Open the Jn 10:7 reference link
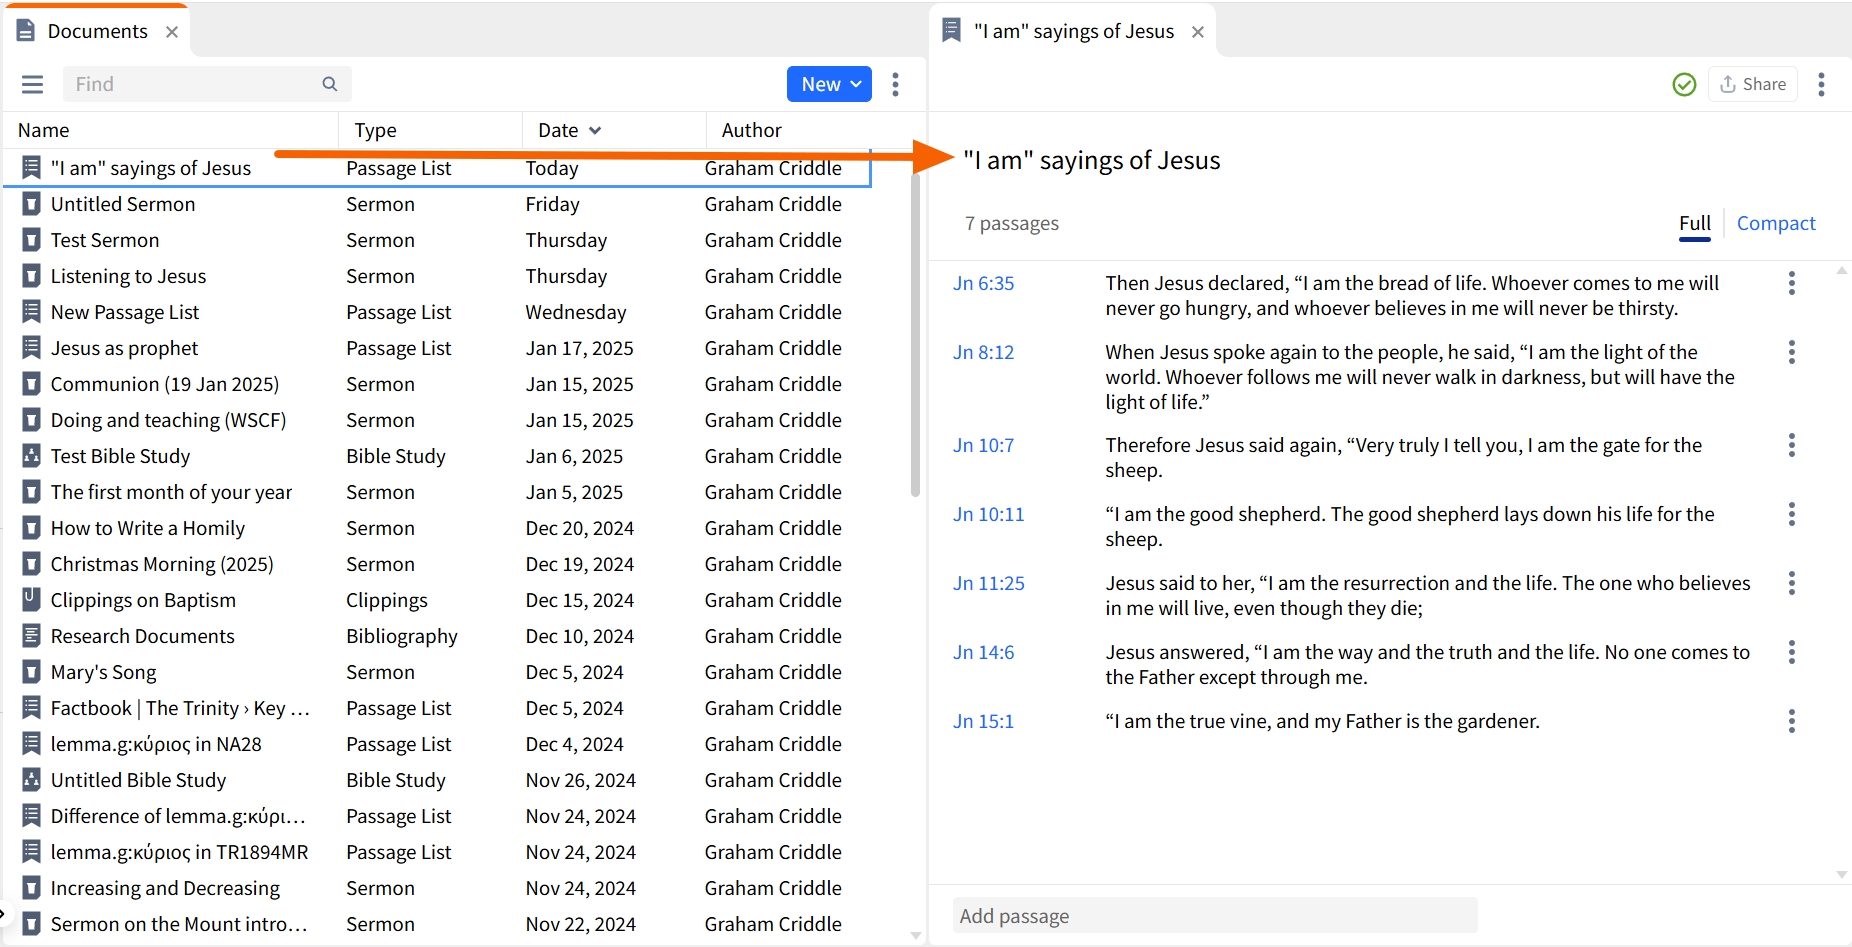The height and width of the screenshot is (947, 1852). pyautogui.click(x=983, y=445)
